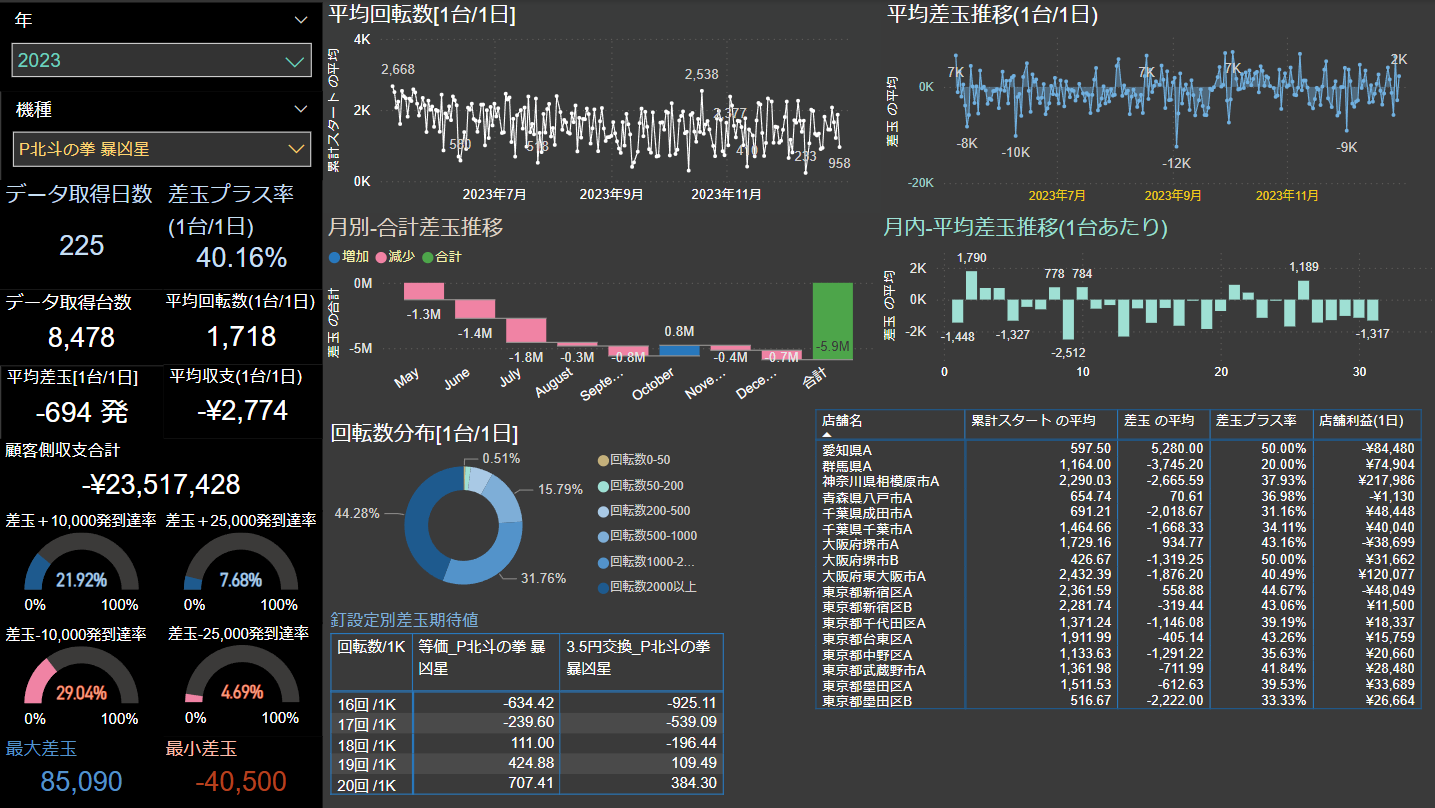Click the blue 増加 legend marker

click(x=335, y=257)
